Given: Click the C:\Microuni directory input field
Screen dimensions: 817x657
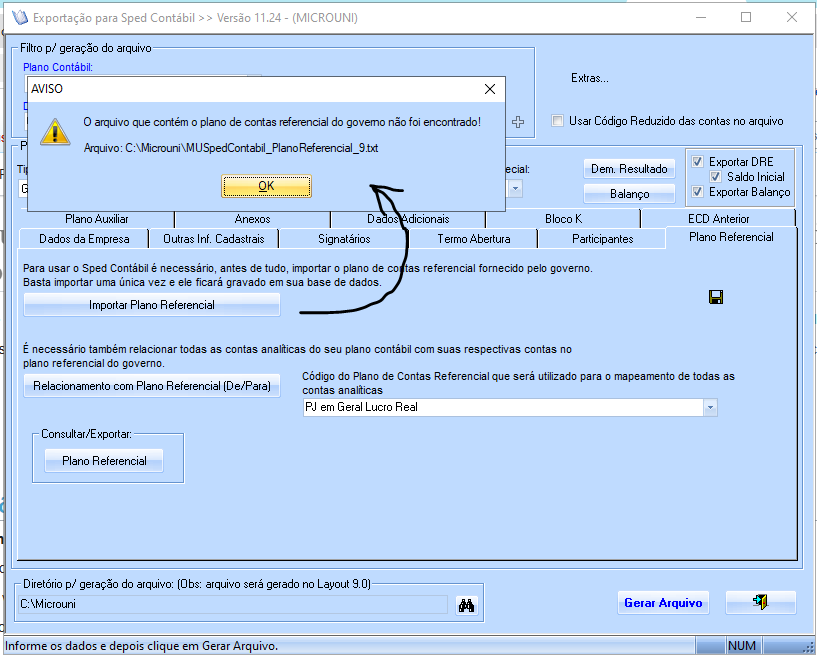Looking at the screenshot, I should 233,604.
